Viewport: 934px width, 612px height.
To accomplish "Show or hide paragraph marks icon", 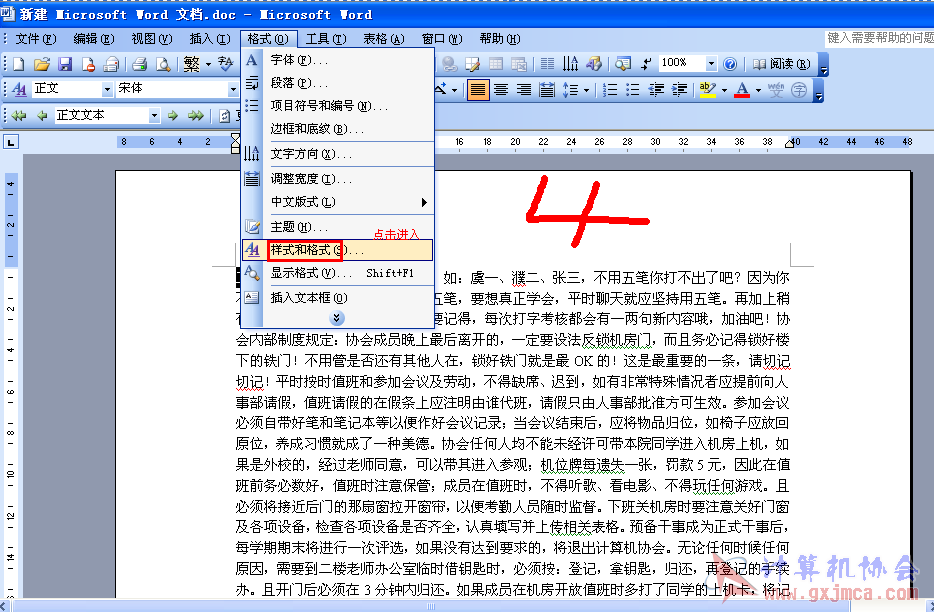I will (x=646, y=64).
